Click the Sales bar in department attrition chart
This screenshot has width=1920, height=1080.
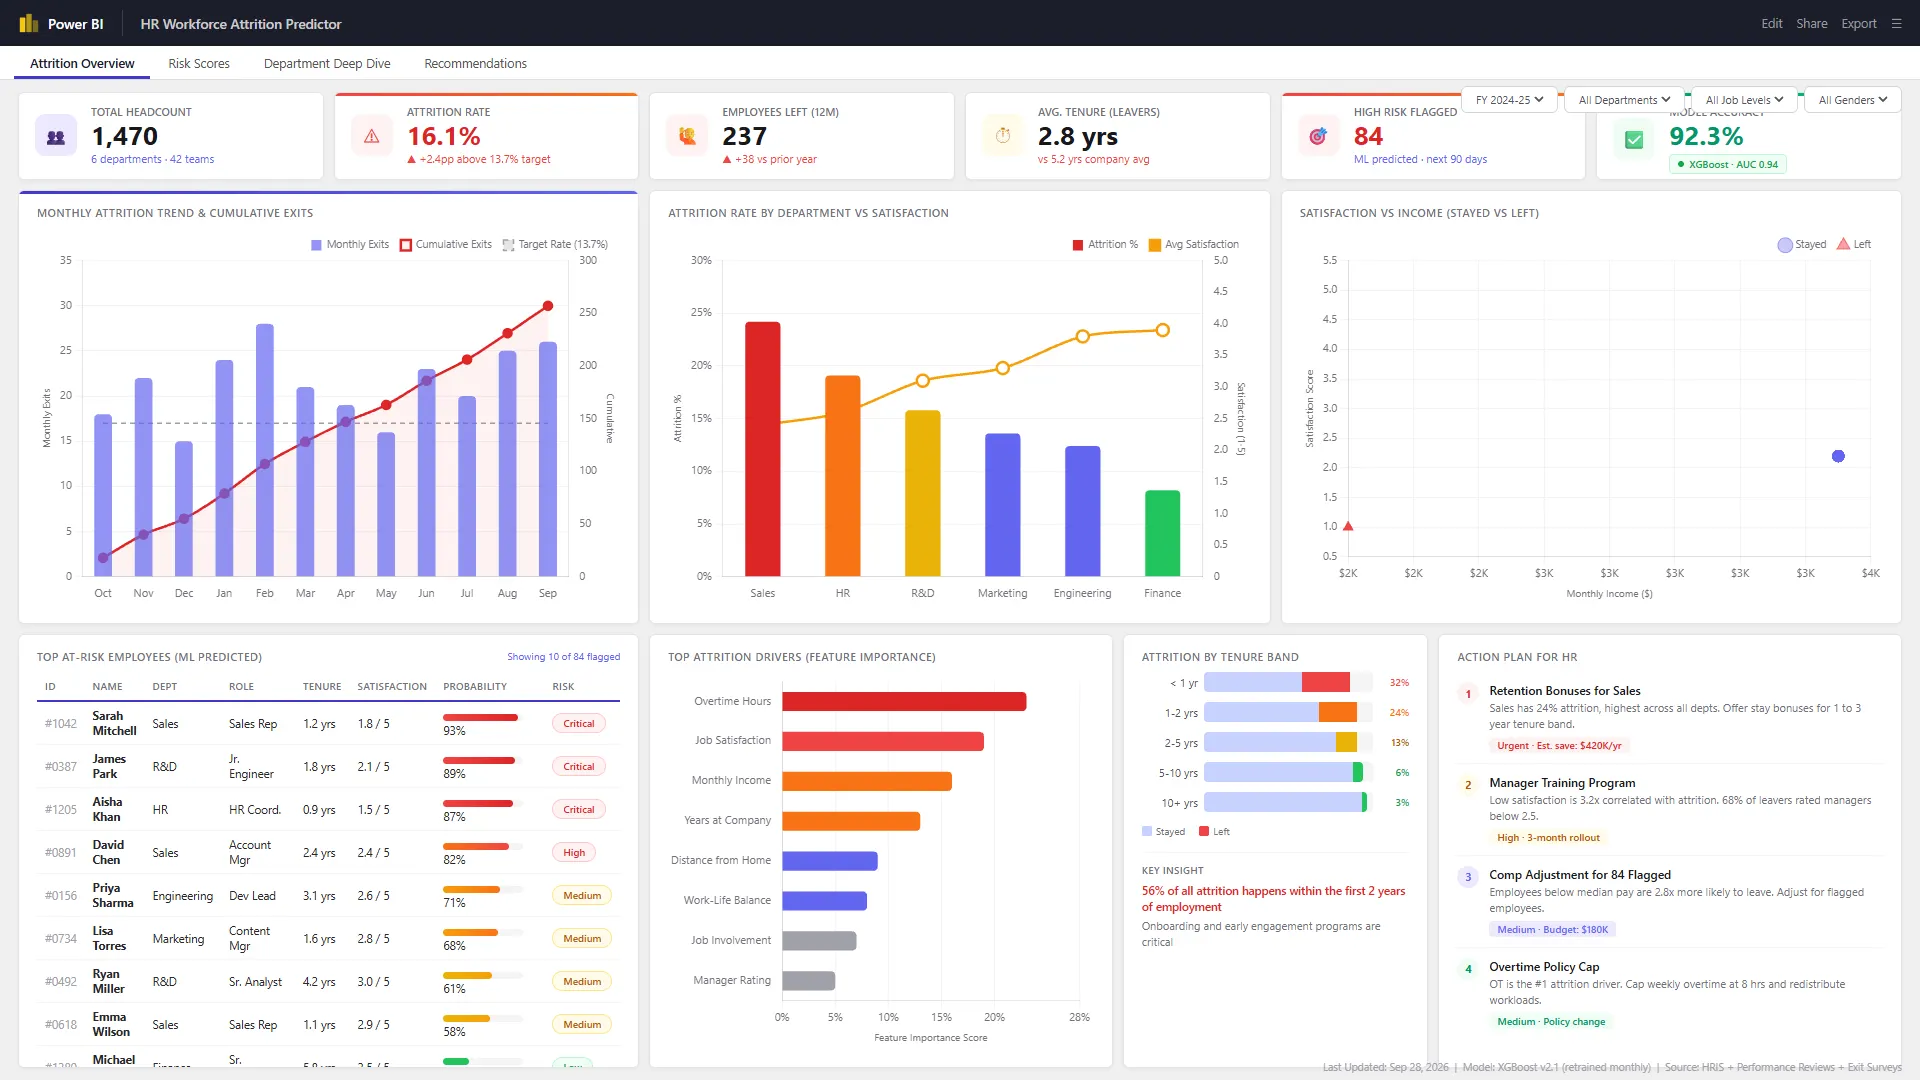(x=762, y=449)
